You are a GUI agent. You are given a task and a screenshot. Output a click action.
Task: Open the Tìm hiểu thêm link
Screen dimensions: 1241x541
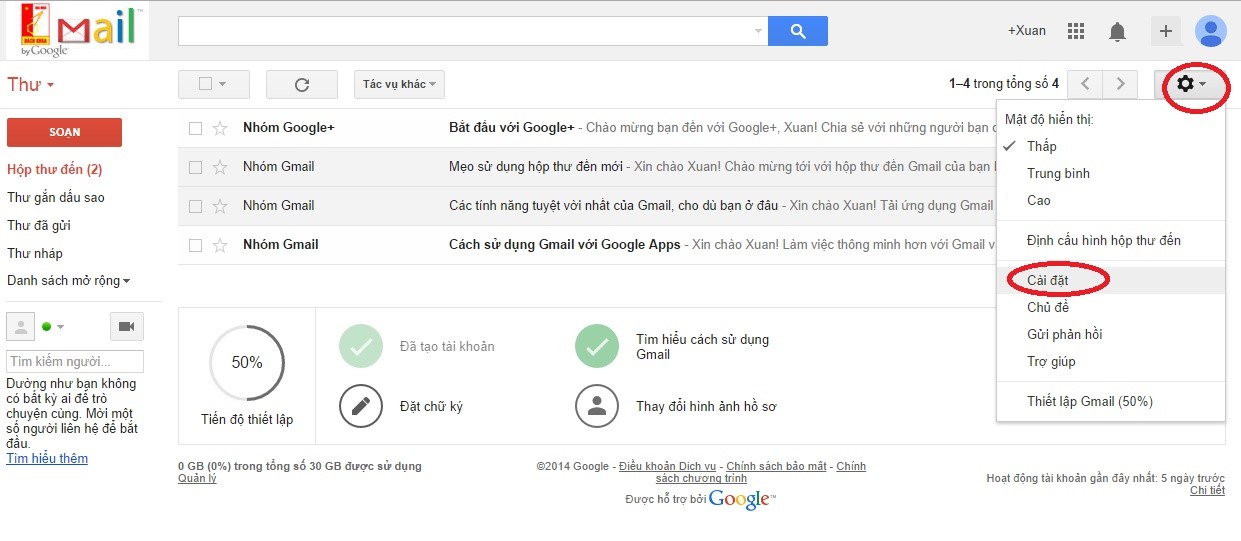point(47,459)
